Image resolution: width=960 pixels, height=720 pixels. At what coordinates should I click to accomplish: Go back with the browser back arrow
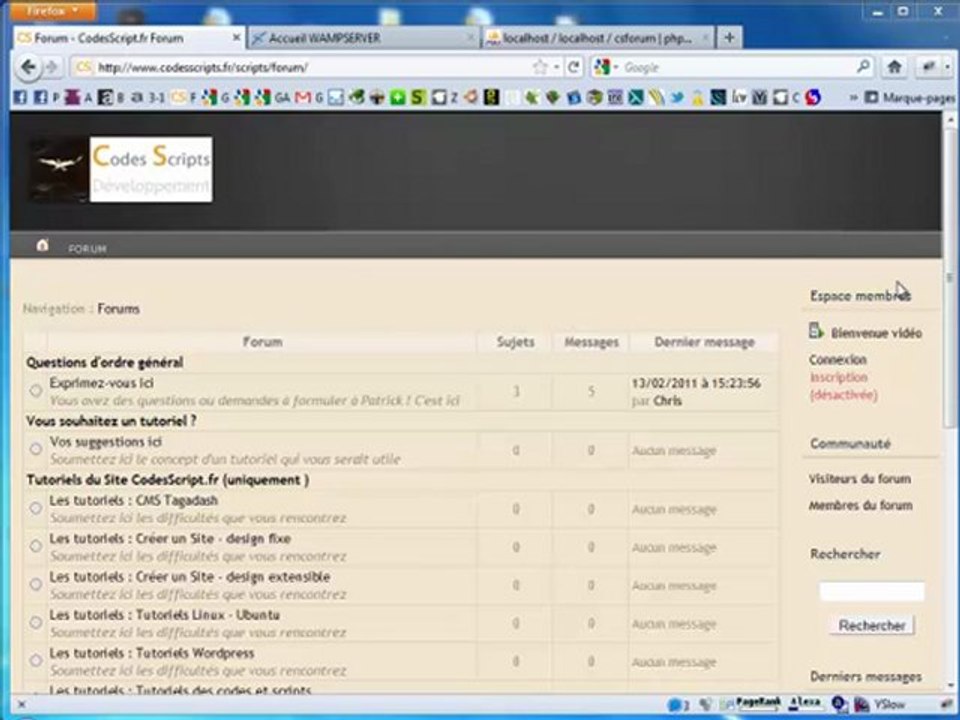(28, 67)
